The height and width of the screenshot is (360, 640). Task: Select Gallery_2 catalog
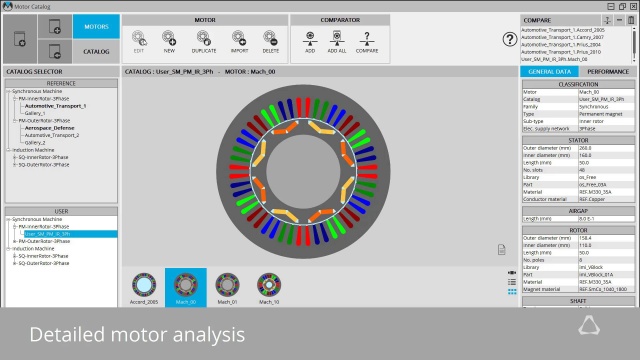[35, 143]
